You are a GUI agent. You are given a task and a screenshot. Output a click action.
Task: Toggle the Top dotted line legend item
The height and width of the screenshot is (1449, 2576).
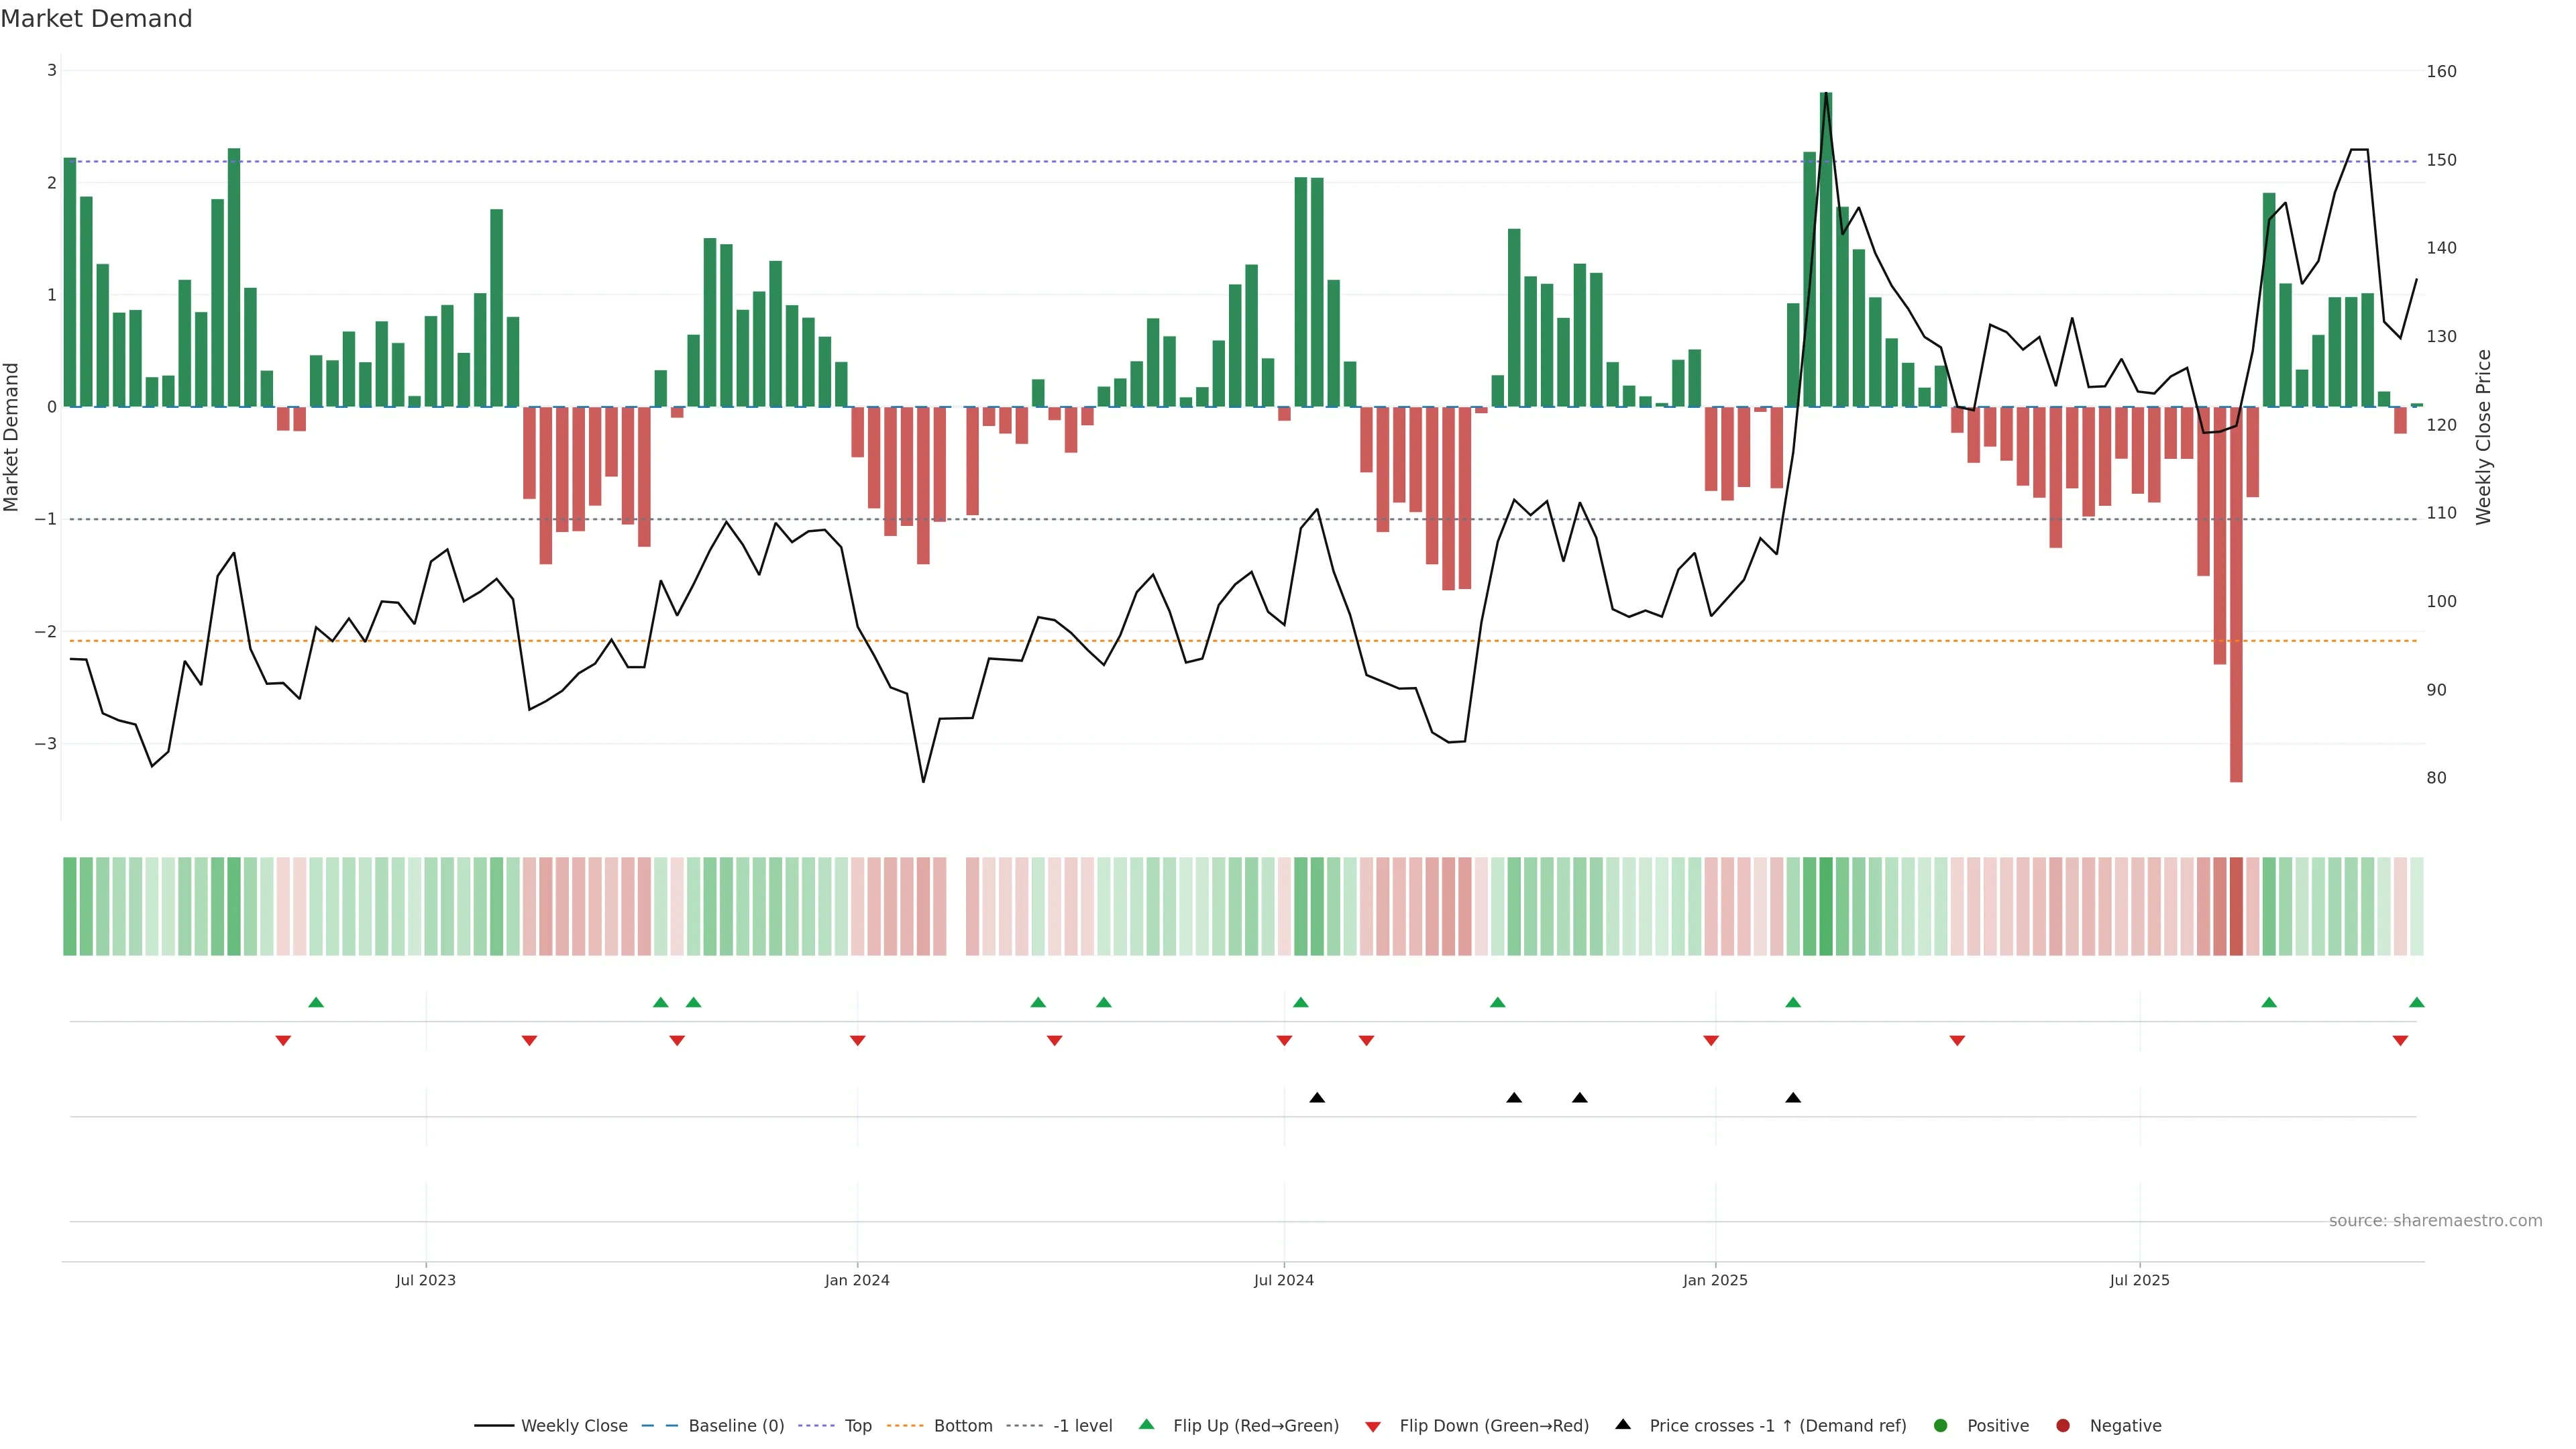(x=857, y=1426)
